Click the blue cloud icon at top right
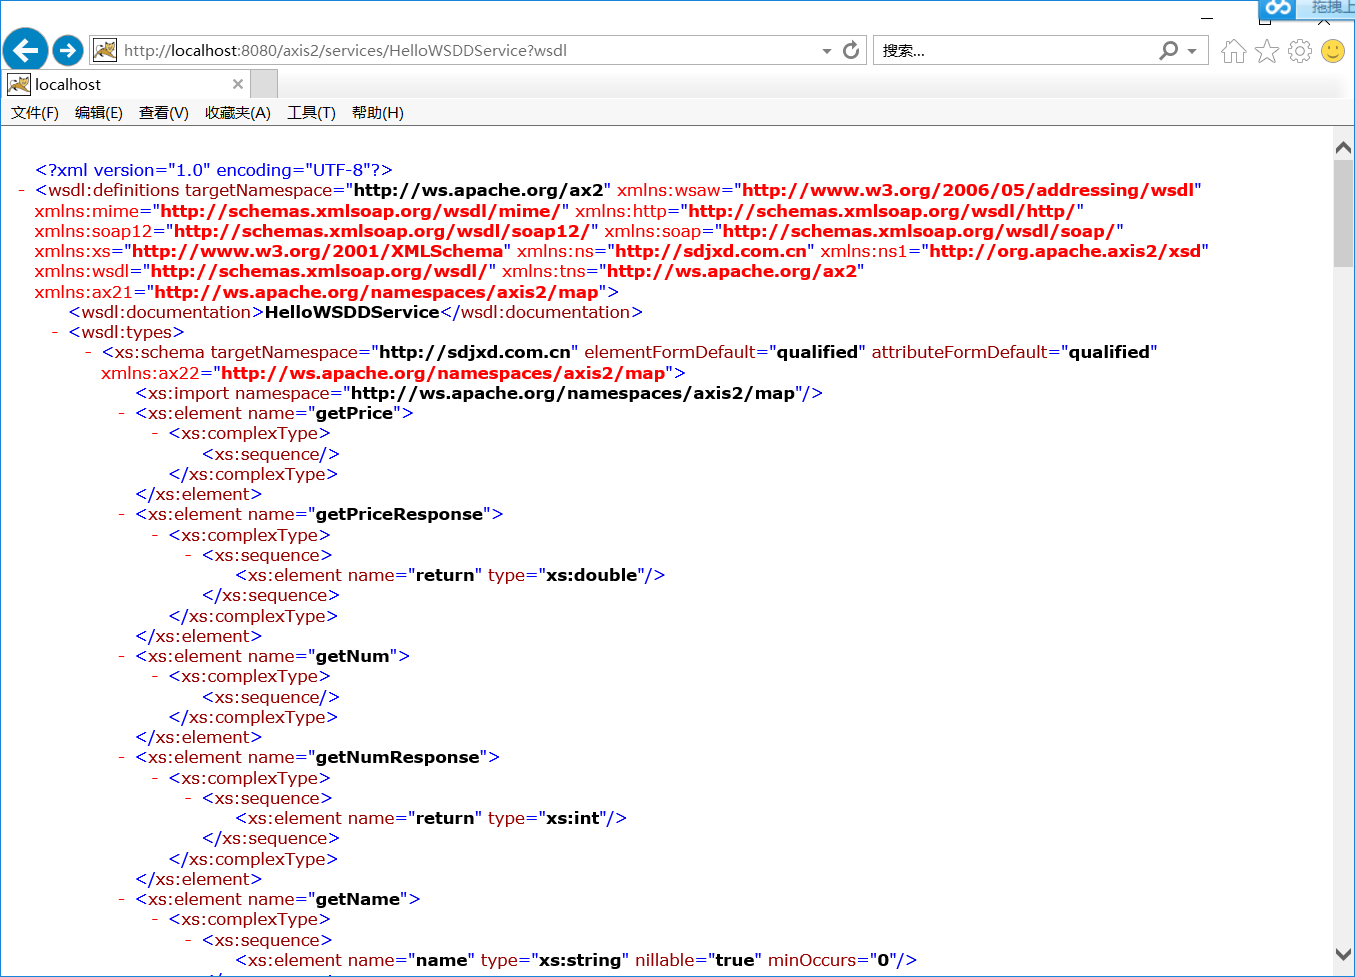Viewport: 1355px width, 977px height. pyautogui.click(x=1278, y=8)
